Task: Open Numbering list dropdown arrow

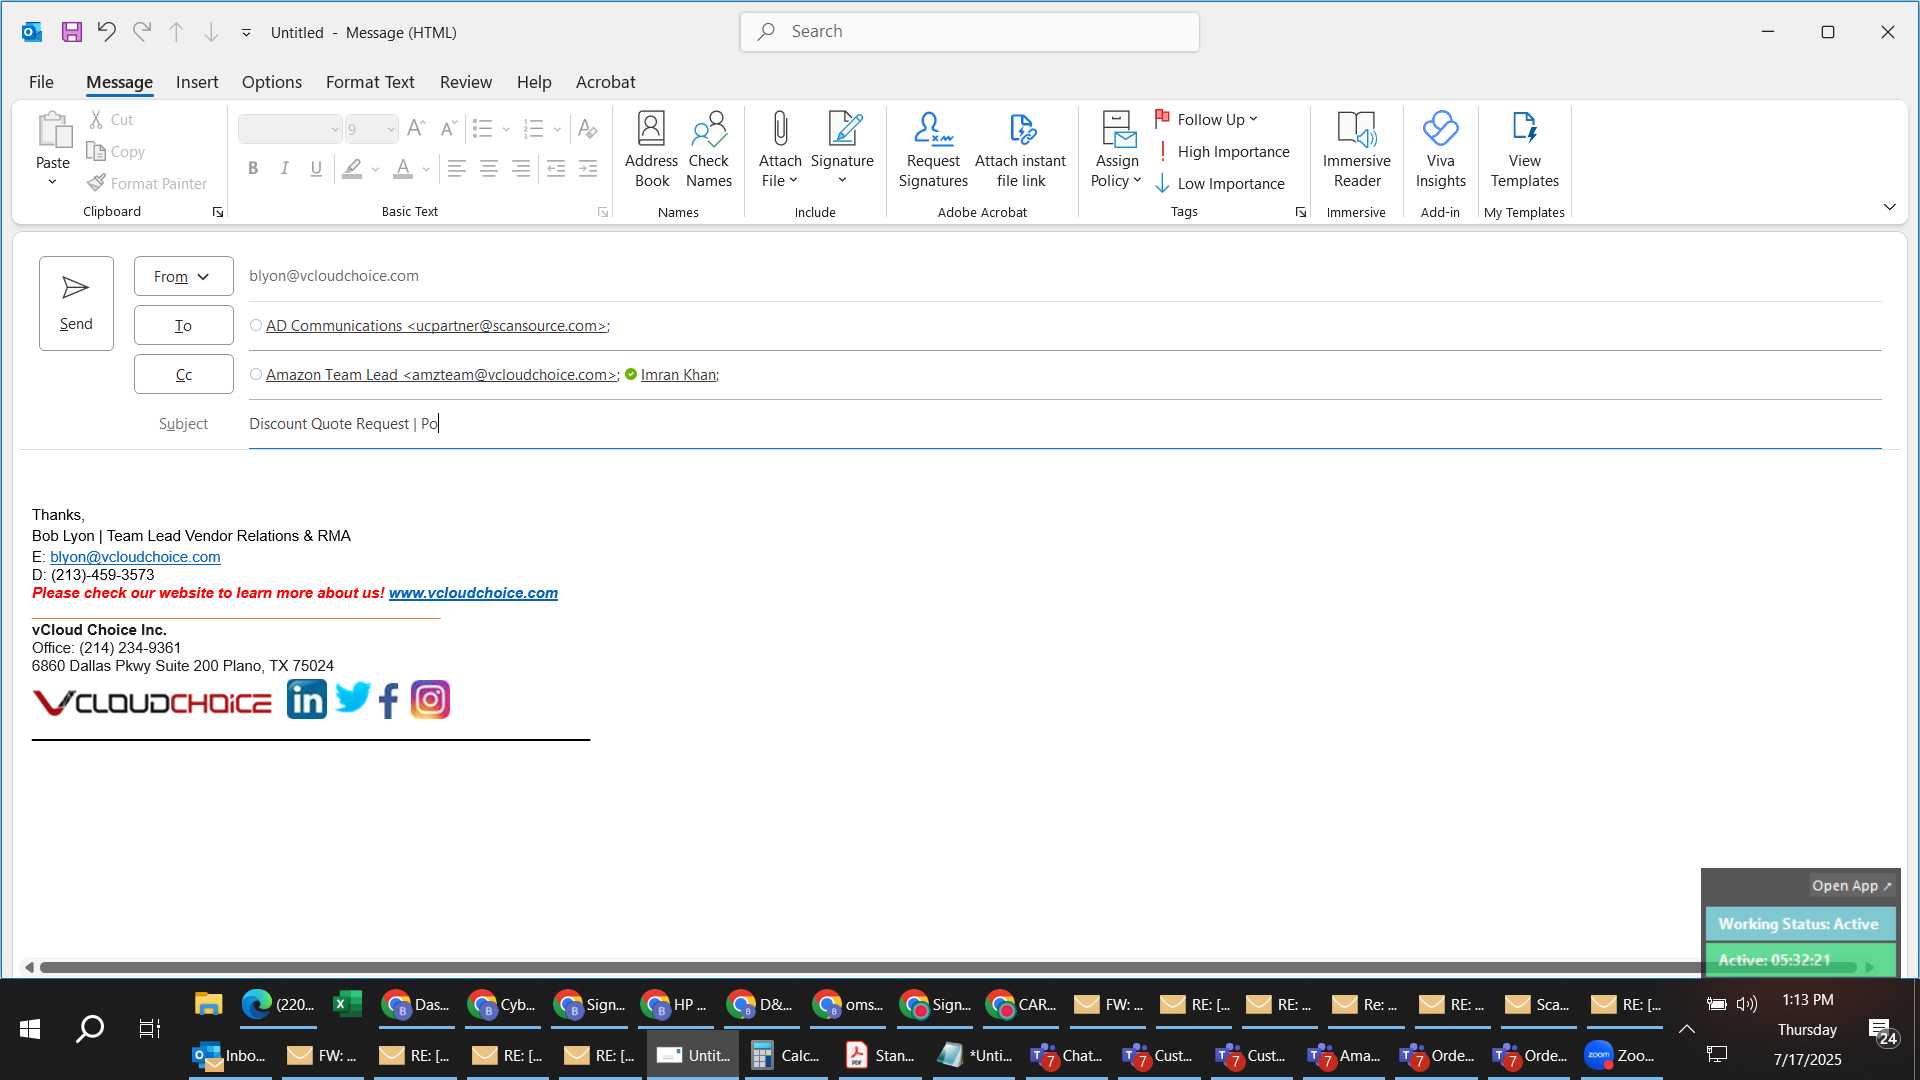Action: pos(557,129)
